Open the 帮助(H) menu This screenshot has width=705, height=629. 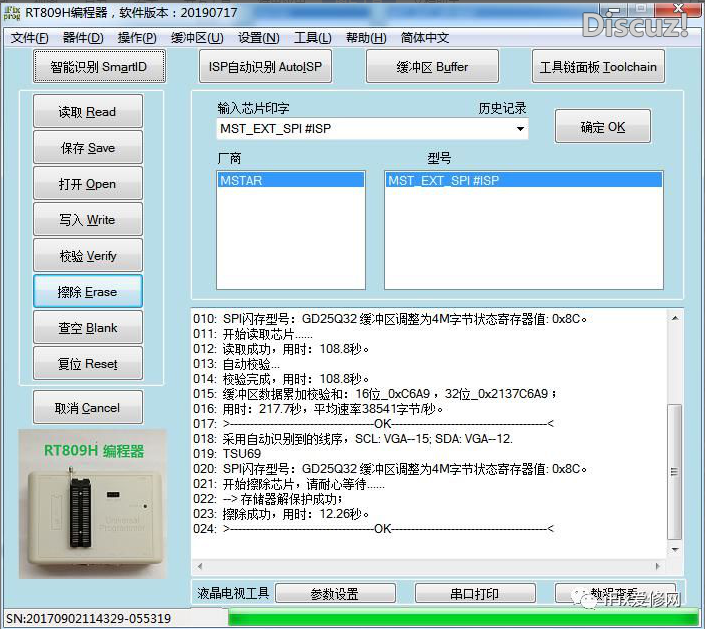(366, 38)
